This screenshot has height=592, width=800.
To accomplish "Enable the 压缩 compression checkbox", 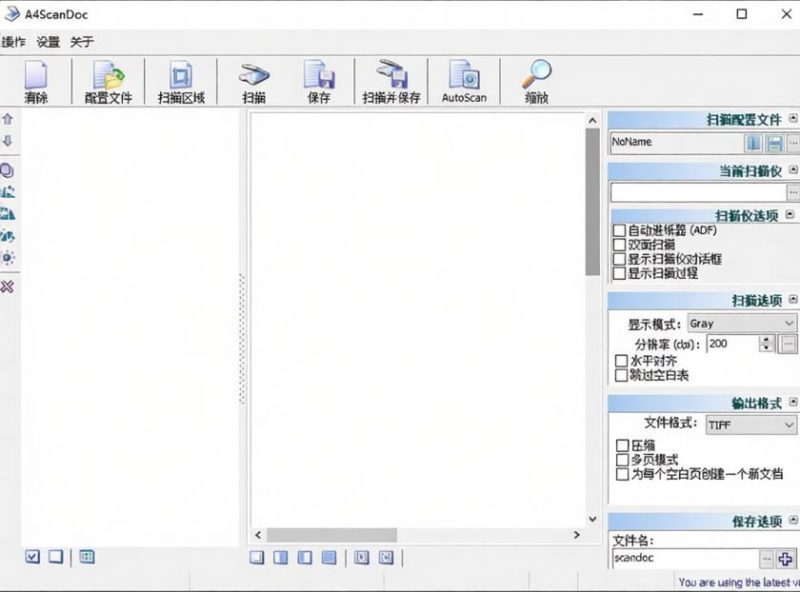I will pyautogui.click(x=622, y=446).
